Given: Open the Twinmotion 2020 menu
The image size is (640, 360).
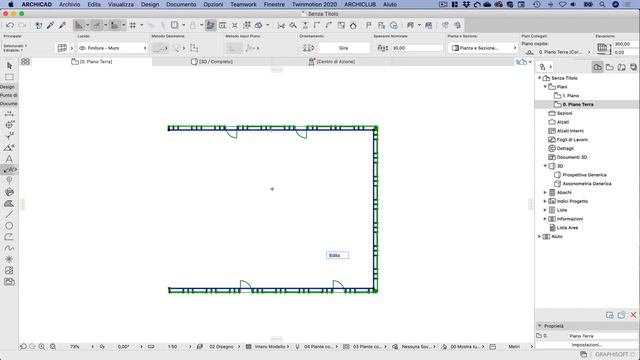Looking at the screenshot, I should pyautogui.click(x=314, y=4).
